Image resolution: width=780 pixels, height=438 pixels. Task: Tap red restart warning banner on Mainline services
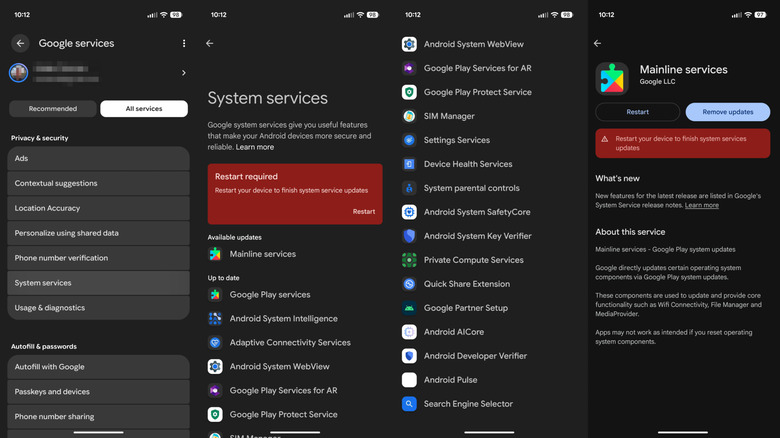pyautogui.click(x=682, y=143)
